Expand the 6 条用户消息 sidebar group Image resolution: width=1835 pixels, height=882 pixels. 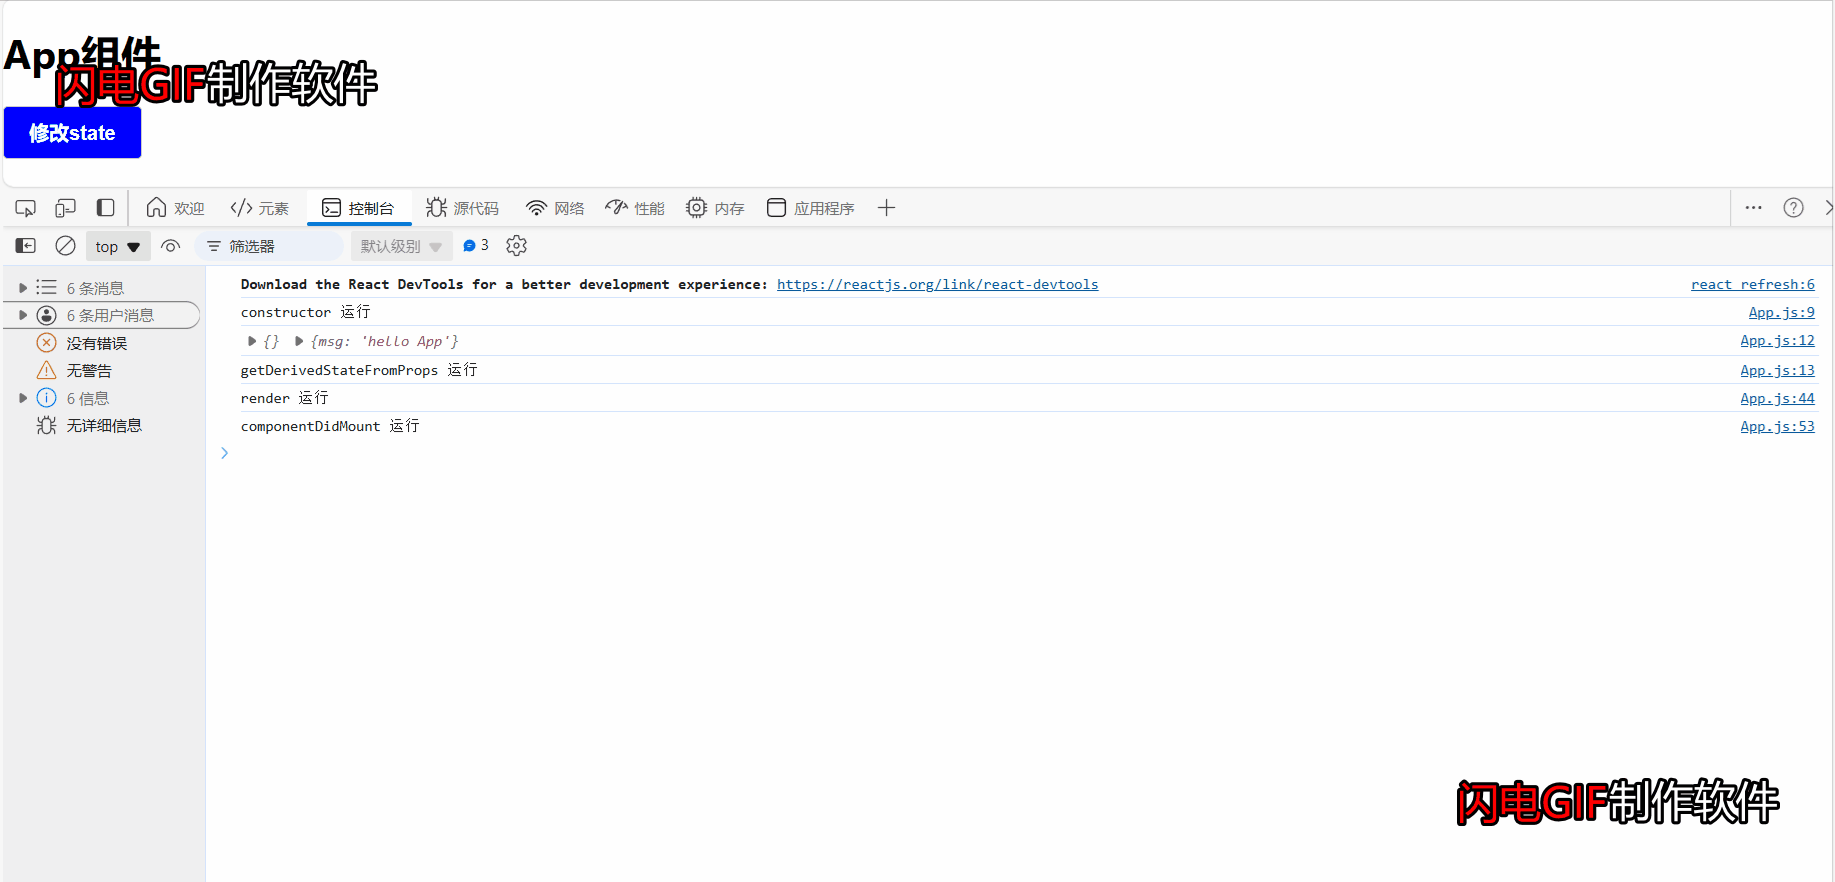click(x=23, y=315)
